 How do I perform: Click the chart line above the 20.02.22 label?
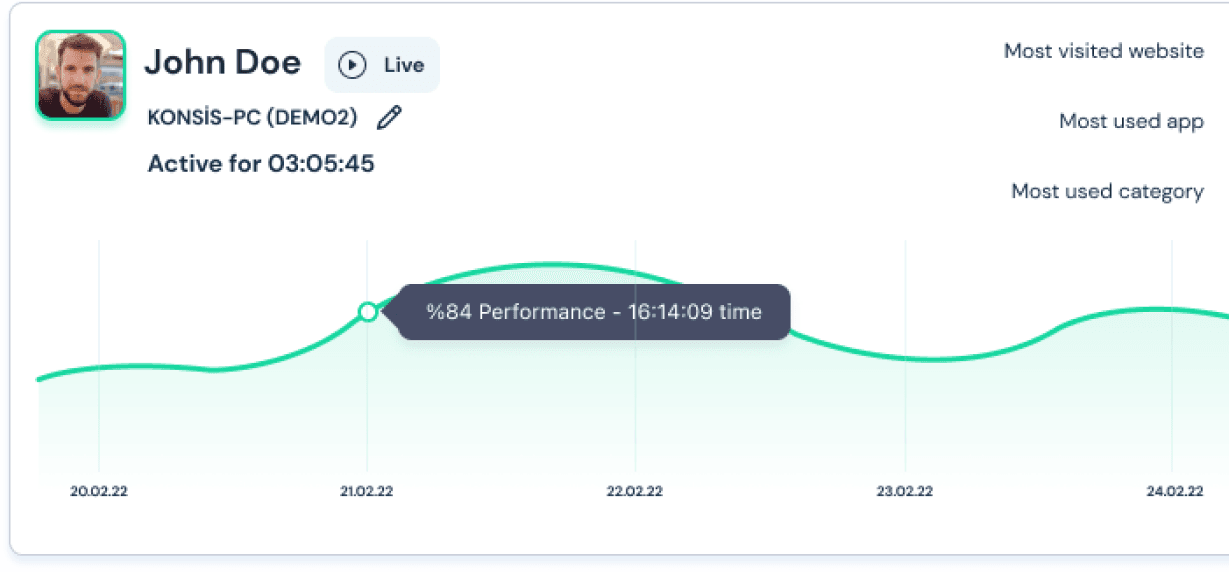coord(99,367)
